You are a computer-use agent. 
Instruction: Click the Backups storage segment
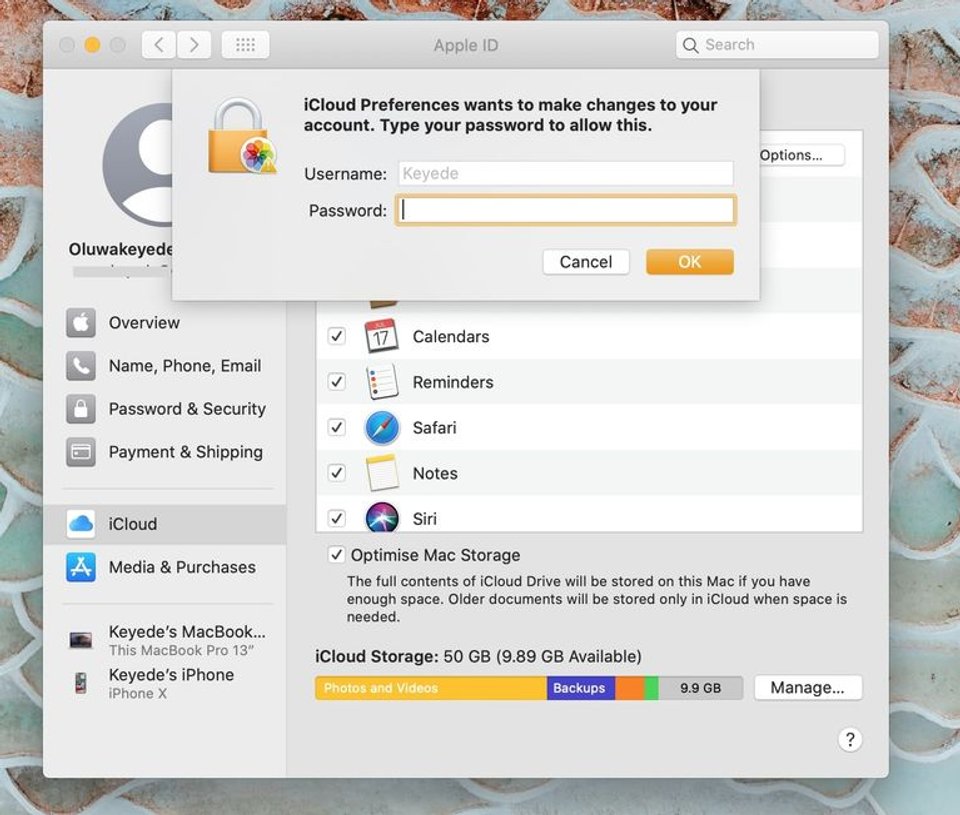(x=580, y=688)
